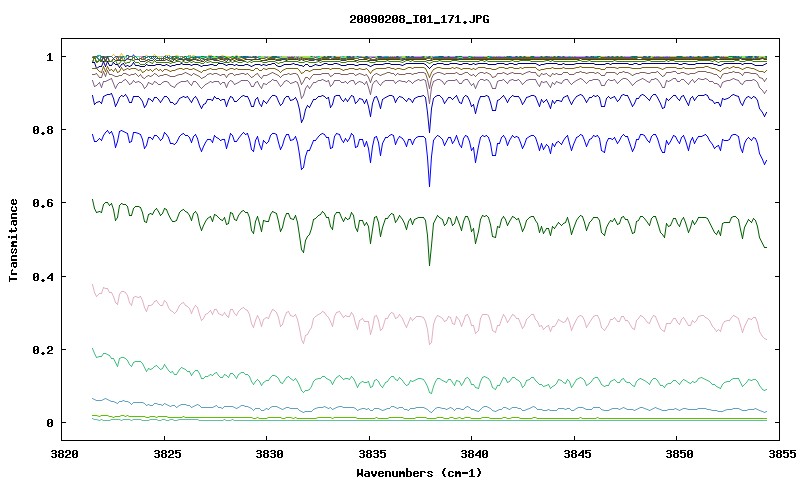Click the x-axis tick label 3840
This screenshot has width=800, height=480.
(x=474, y=453)
